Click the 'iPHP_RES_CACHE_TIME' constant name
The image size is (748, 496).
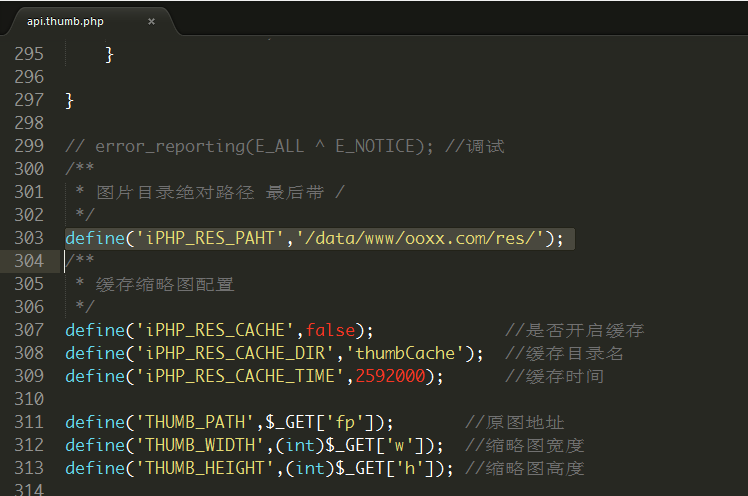[x=240, y=376]
